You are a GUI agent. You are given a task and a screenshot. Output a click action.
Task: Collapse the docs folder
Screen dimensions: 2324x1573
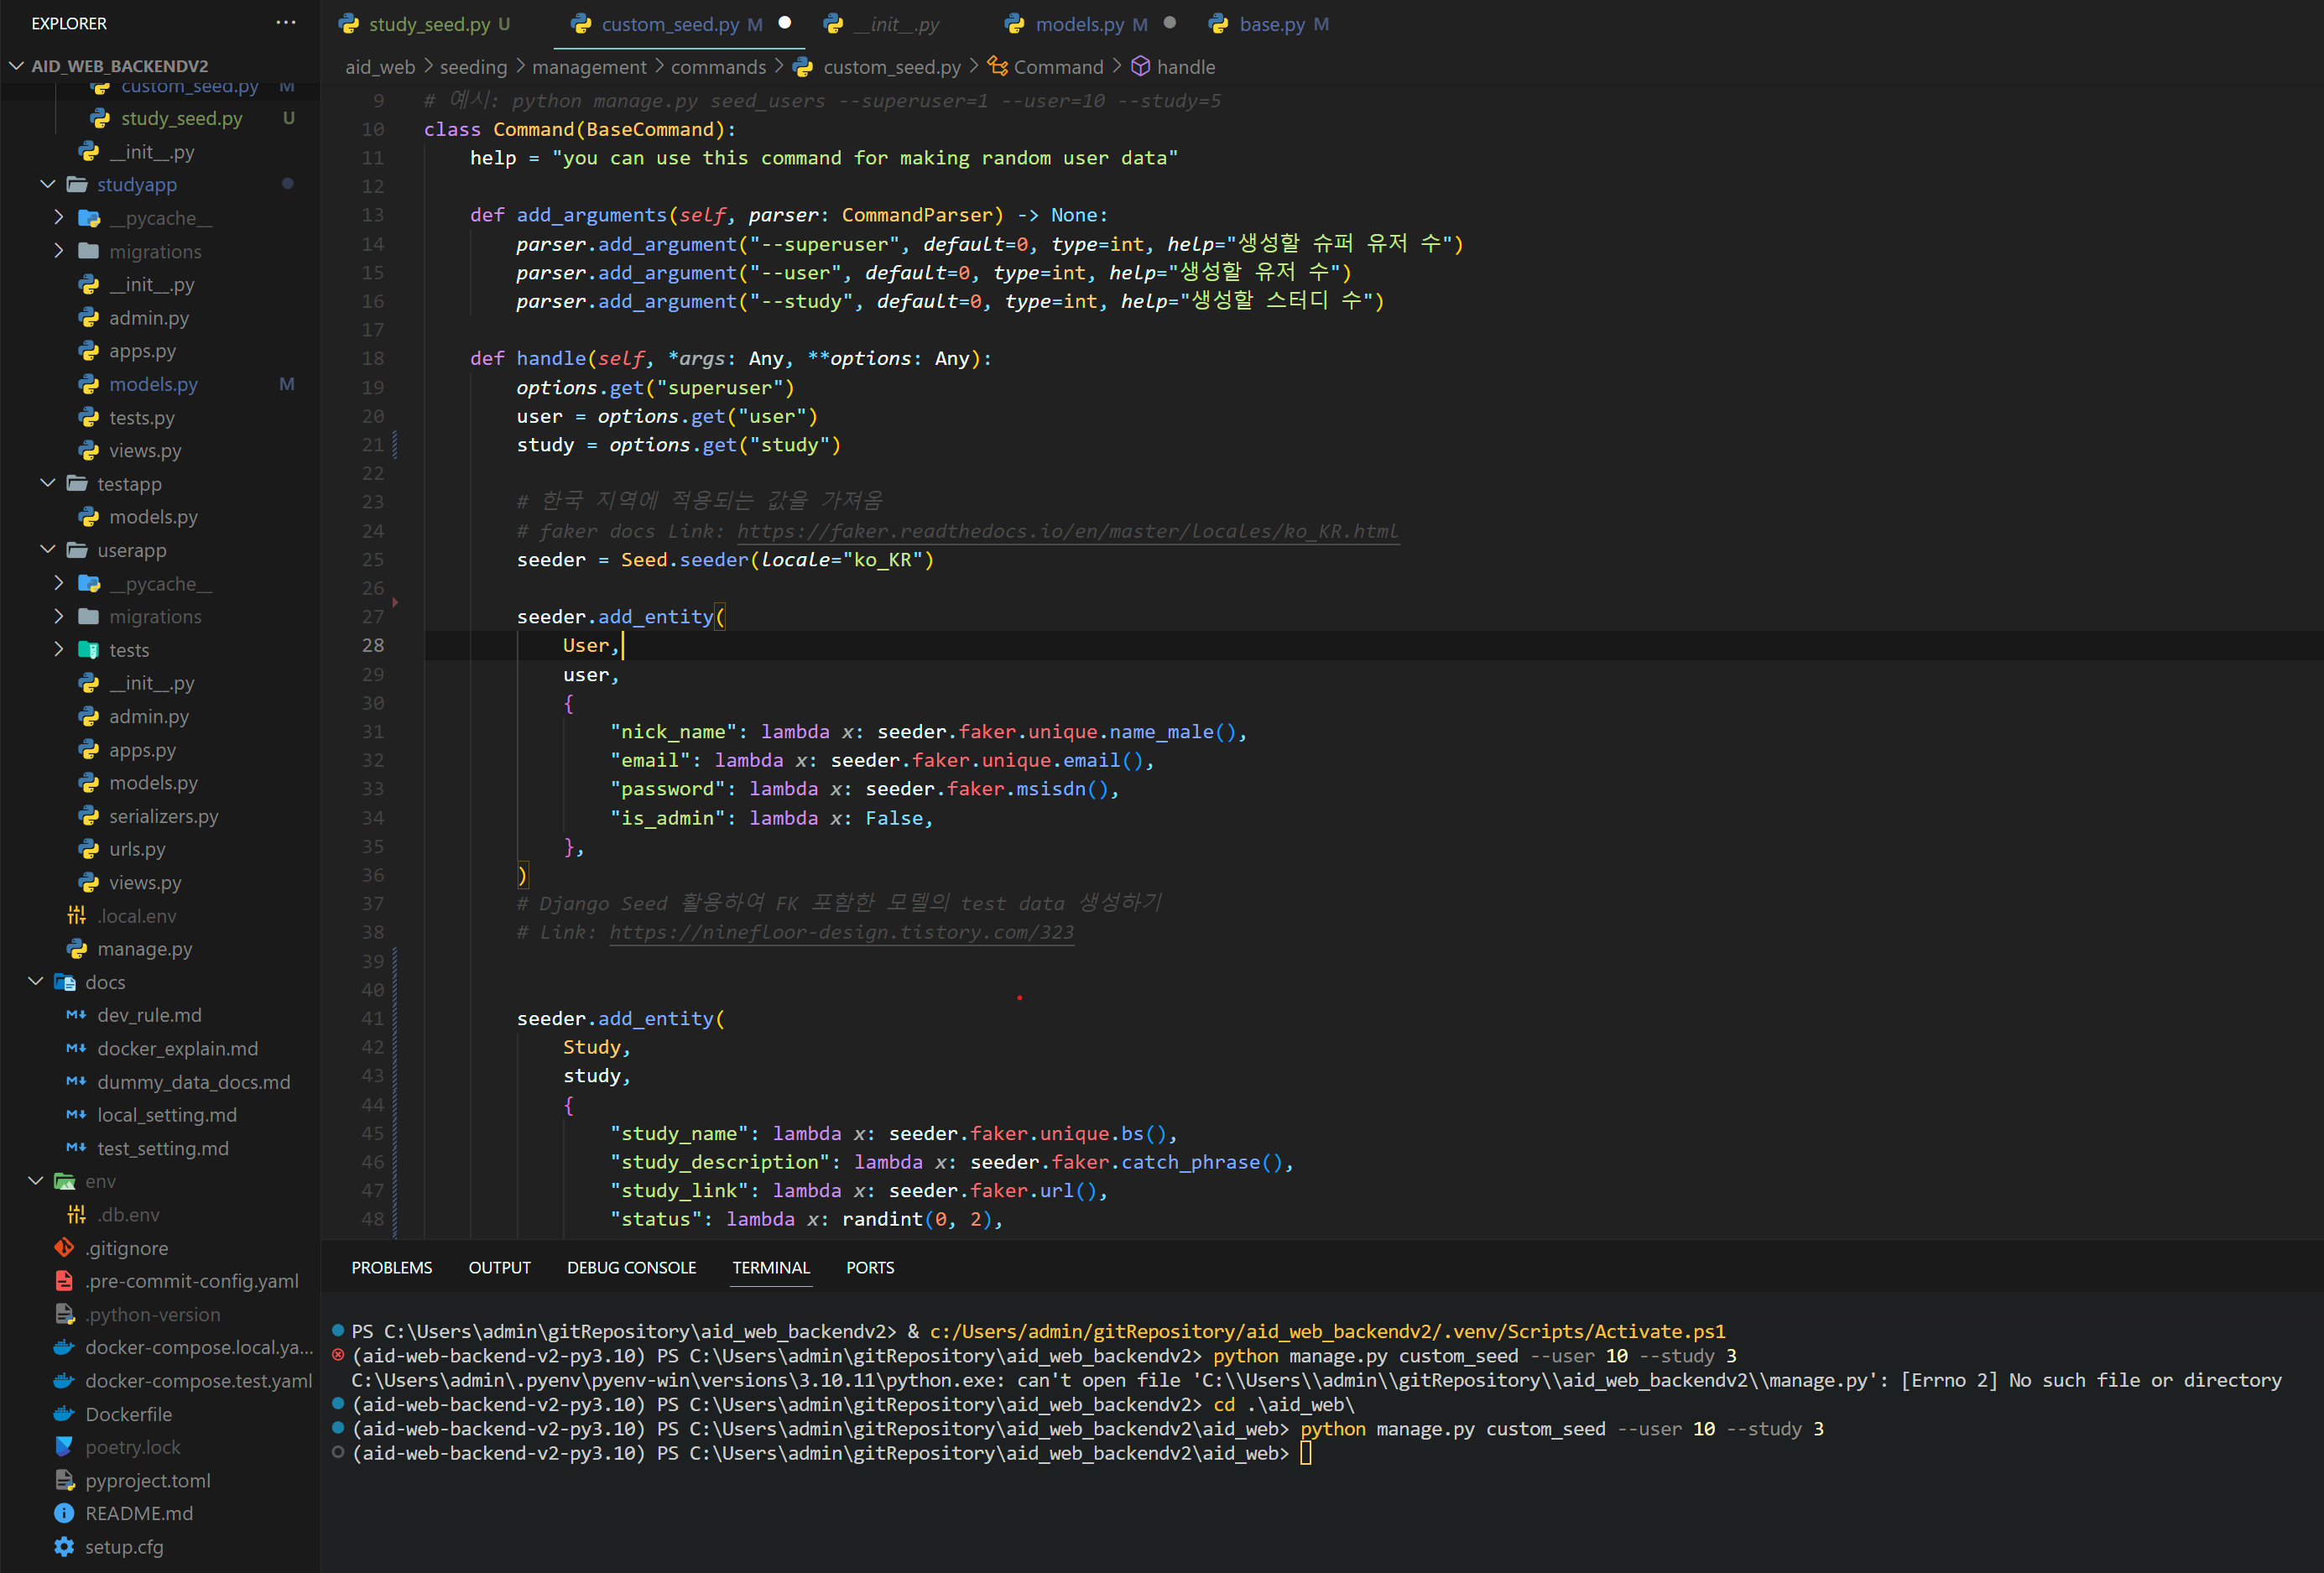(37, 981)
